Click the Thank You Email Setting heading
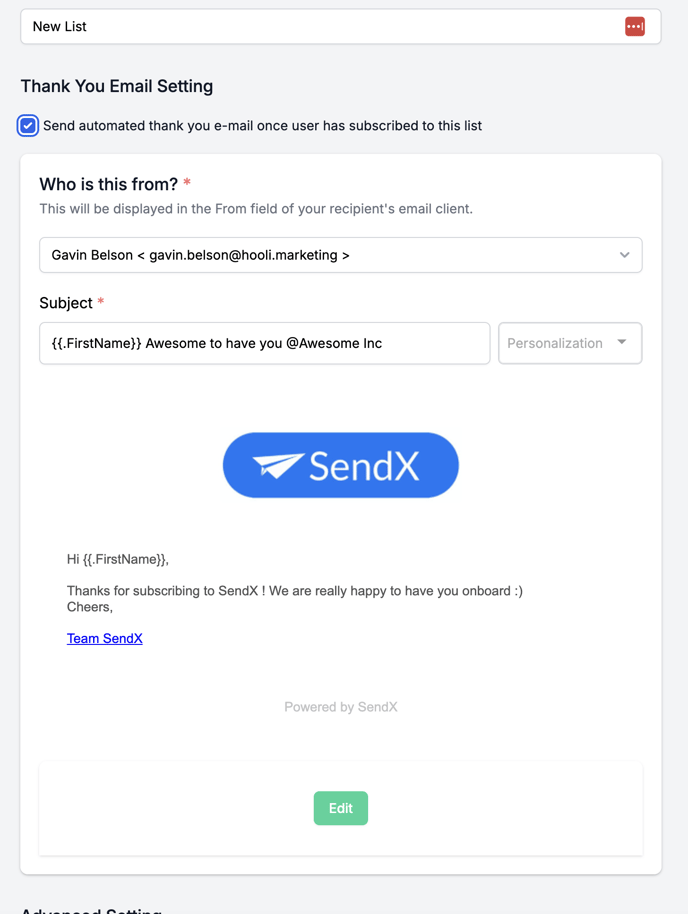 point(117,86)
